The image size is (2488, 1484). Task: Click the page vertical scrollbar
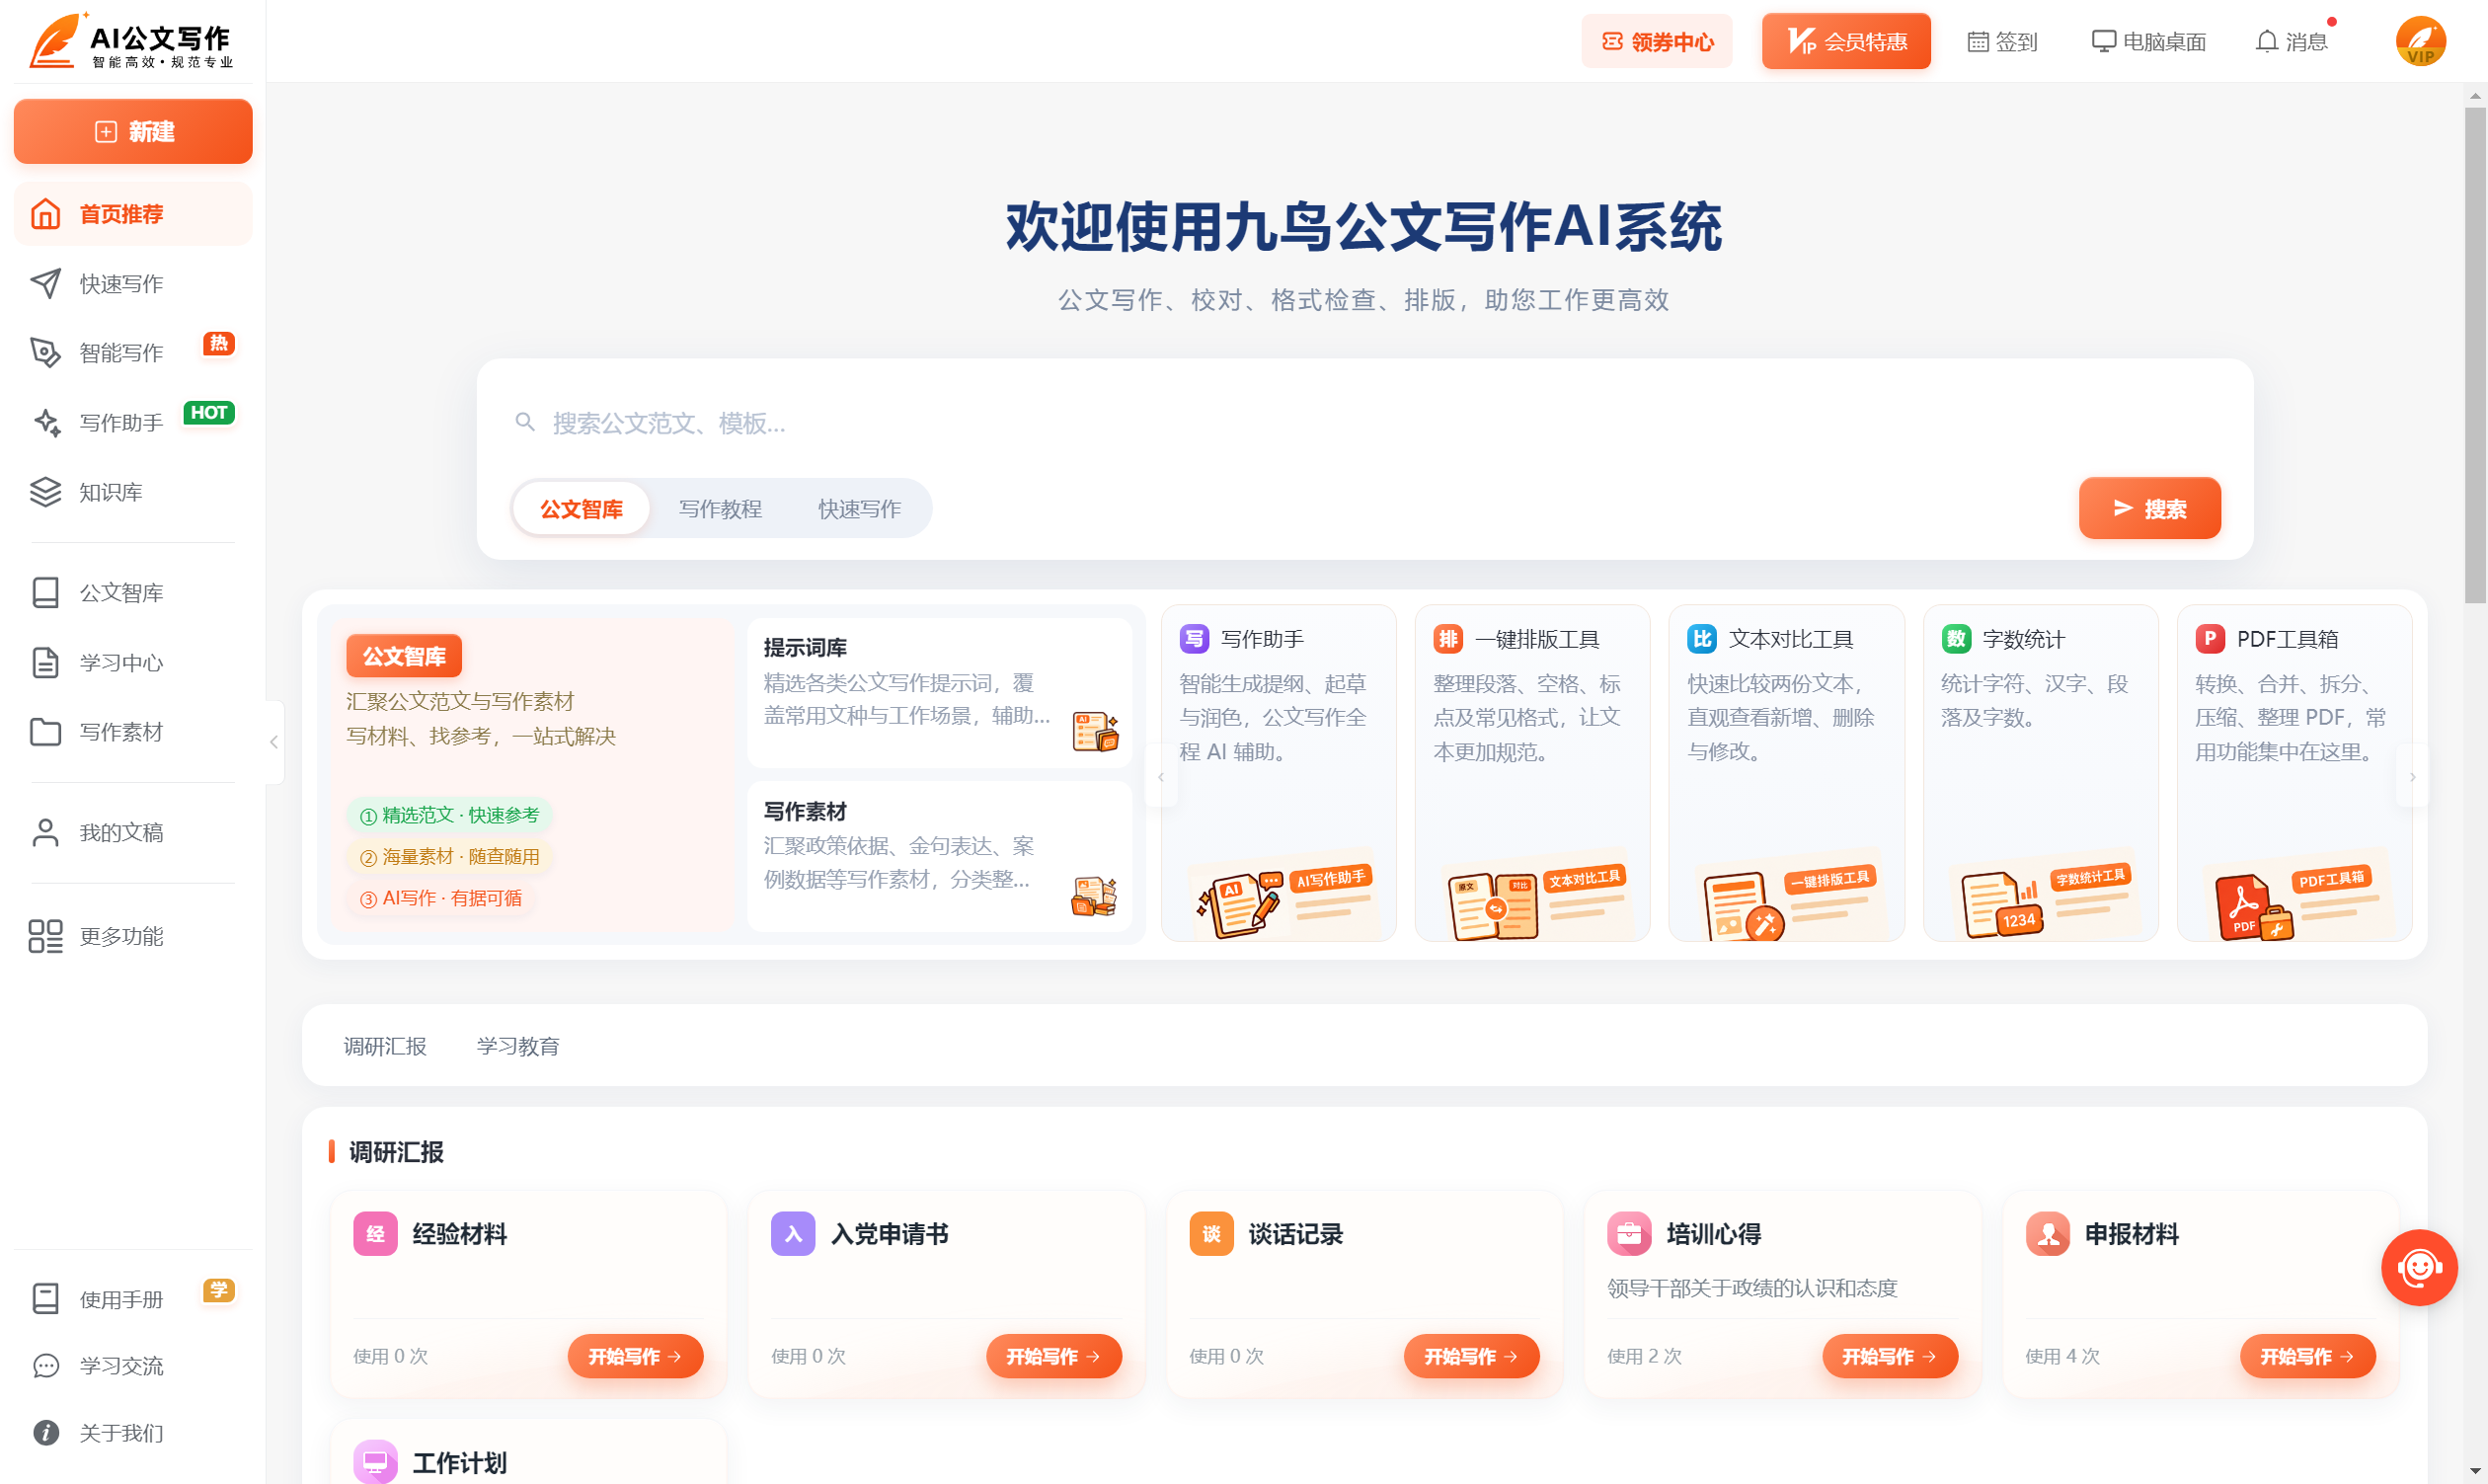(x=2474, y=355)
